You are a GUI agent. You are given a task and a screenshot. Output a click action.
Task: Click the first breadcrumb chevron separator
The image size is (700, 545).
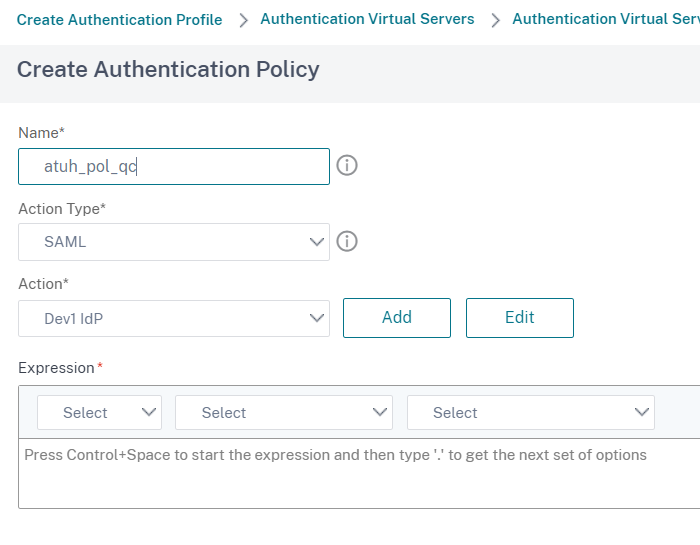click(x=243, y=20)
